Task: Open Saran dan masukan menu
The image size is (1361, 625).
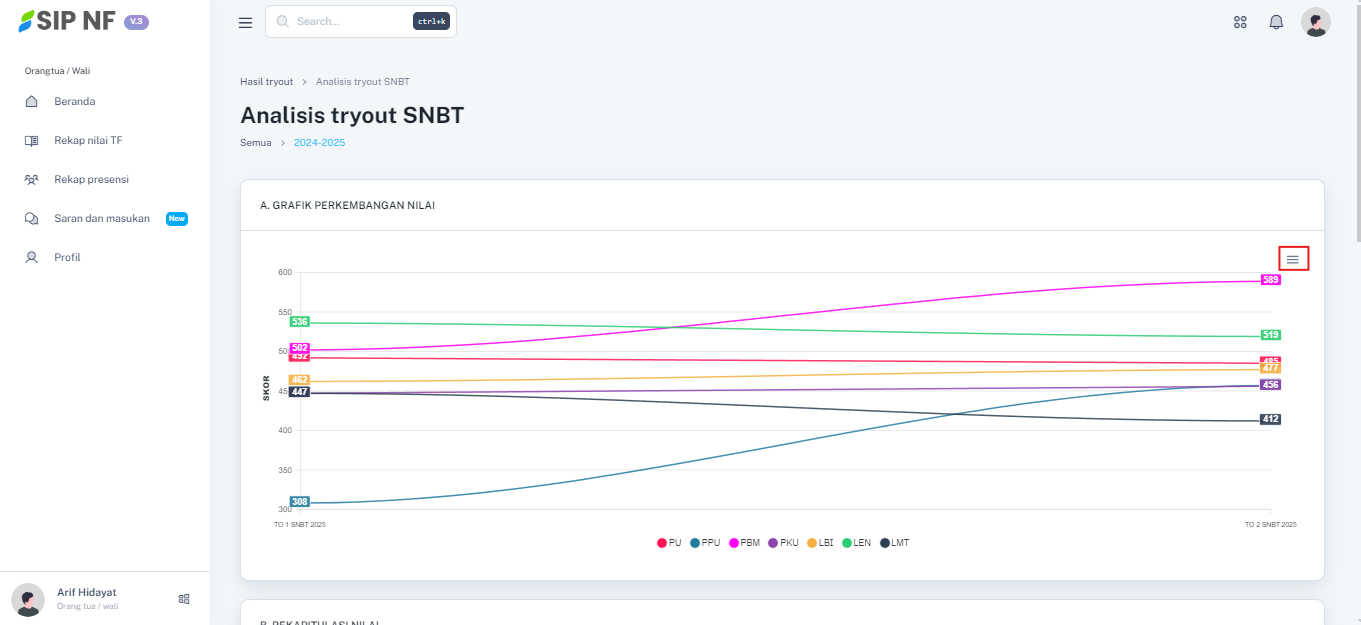Action: (x=101, y=219)
